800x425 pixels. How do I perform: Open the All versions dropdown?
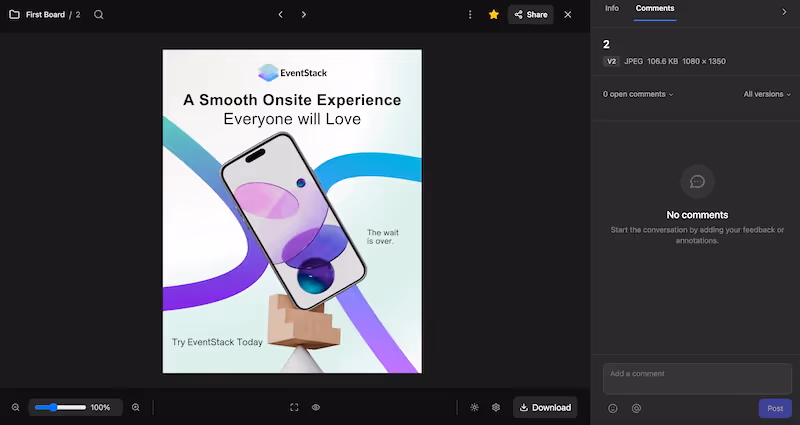(x=767, y=94)
